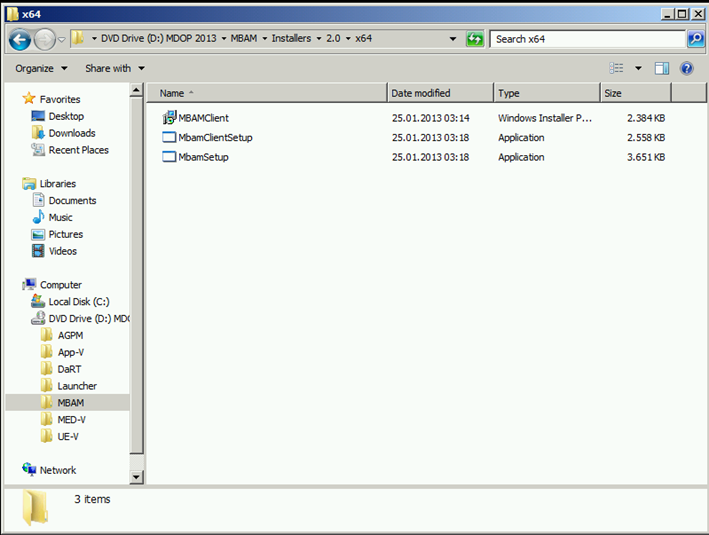Open Music library

pos(60,218)
